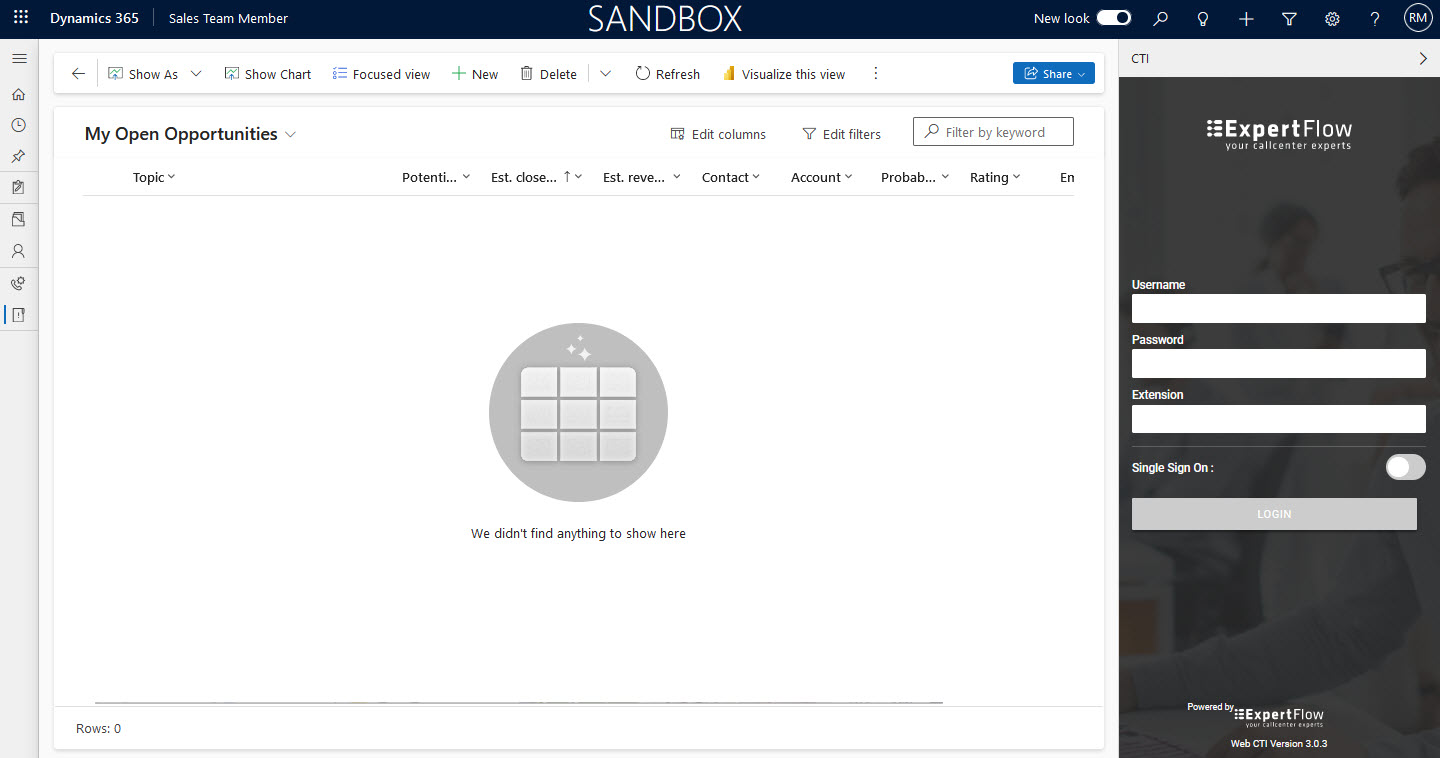The width and height of the screenshot is (1440, 758).
Task: Open Phone Calls icon in the sidebar
Action: 18,283
